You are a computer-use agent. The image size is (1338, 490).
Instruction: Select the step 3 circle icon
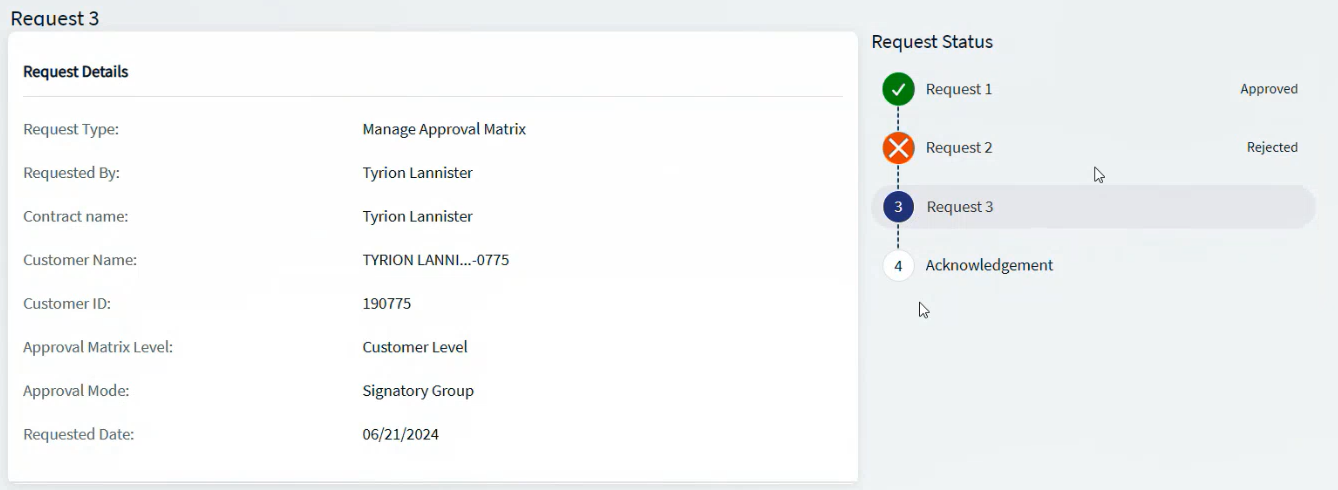coord(898,207)
